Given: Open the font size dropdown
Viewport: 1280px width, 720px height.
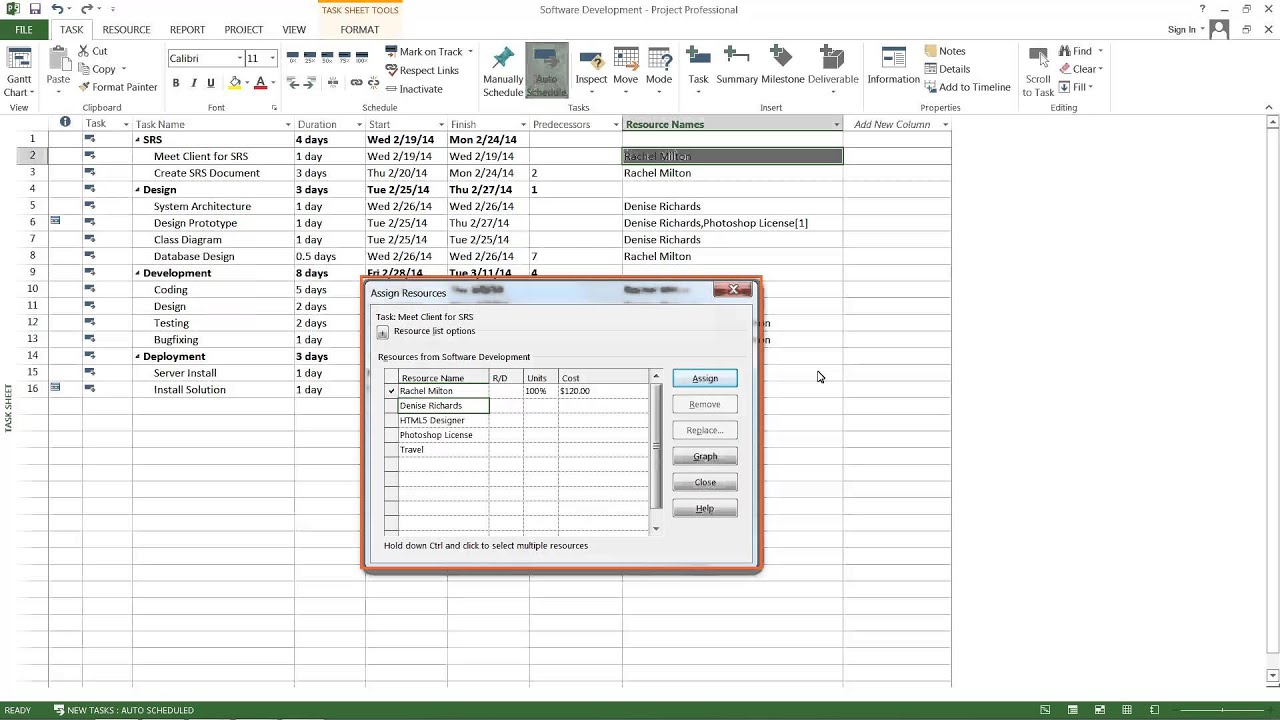Looking at the screenshot, I should pos(272,58).
